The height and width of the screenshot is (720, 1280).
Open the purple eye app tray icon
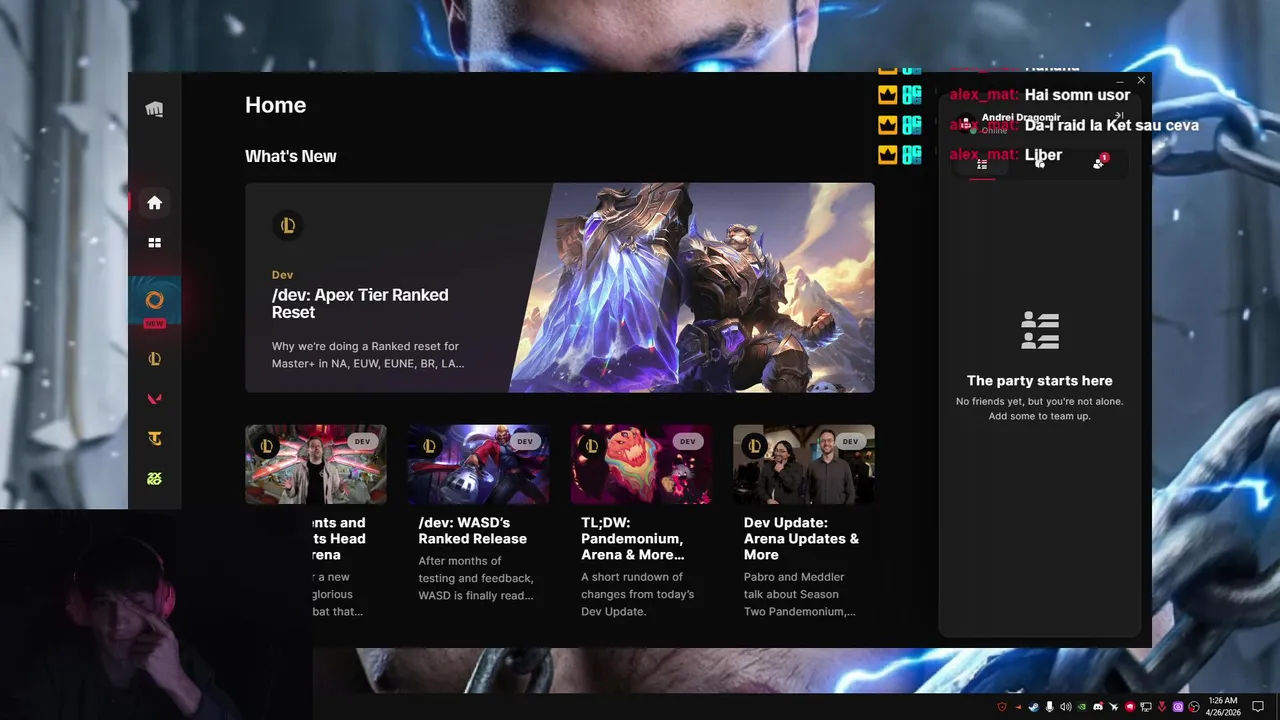click(x=1178, y=707)
